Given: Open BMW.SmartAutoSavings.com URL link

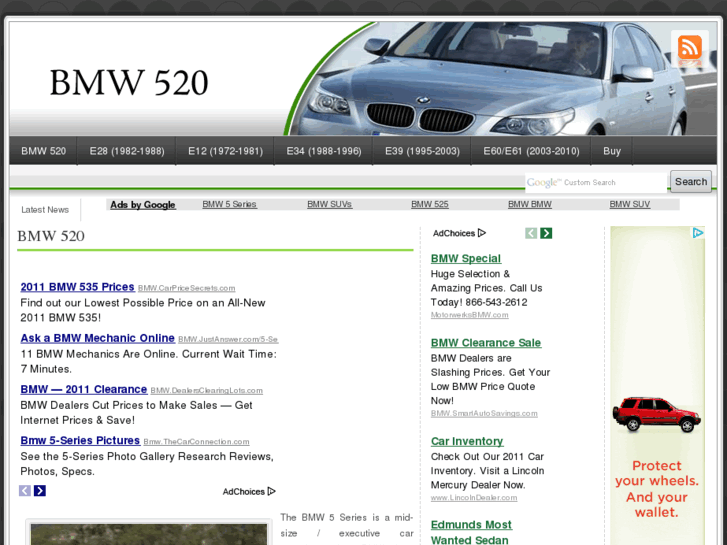Looking at the screenshot, I should click(x=484, y=413).
